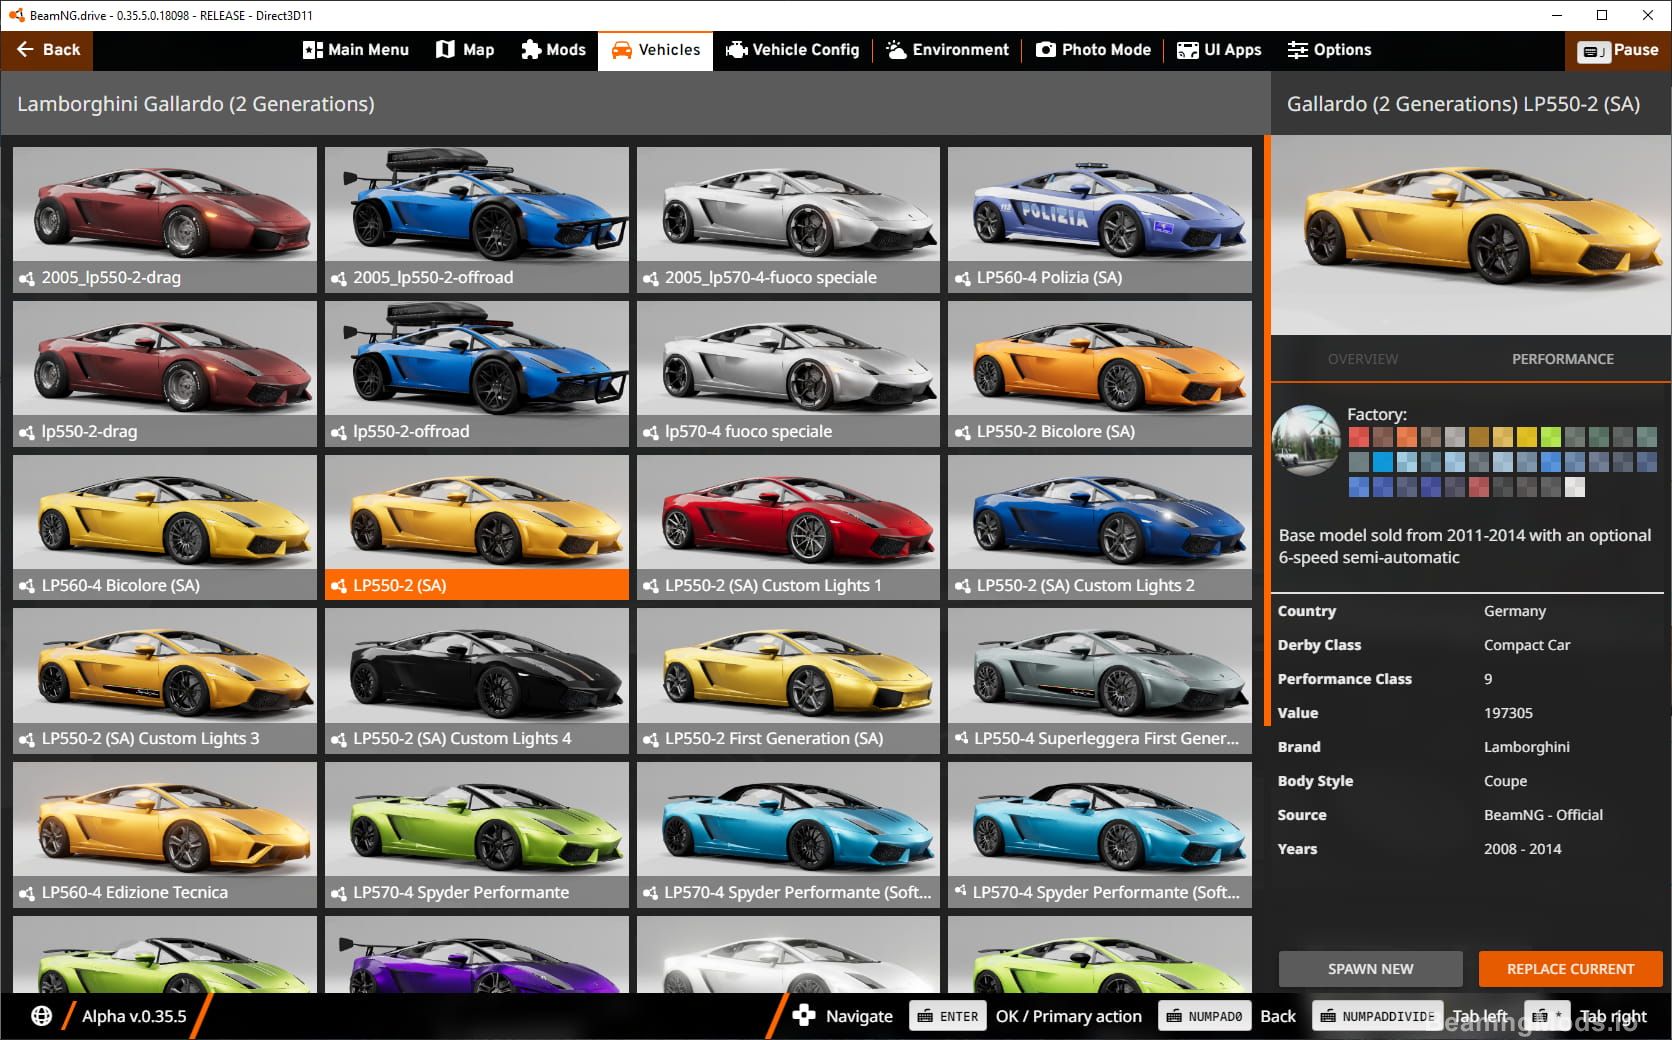The height and width of the screenshot is (1040, 1672).
Task: Select the 2005_lp550-2-offroad car tile
Action: [x=477, y=220]
